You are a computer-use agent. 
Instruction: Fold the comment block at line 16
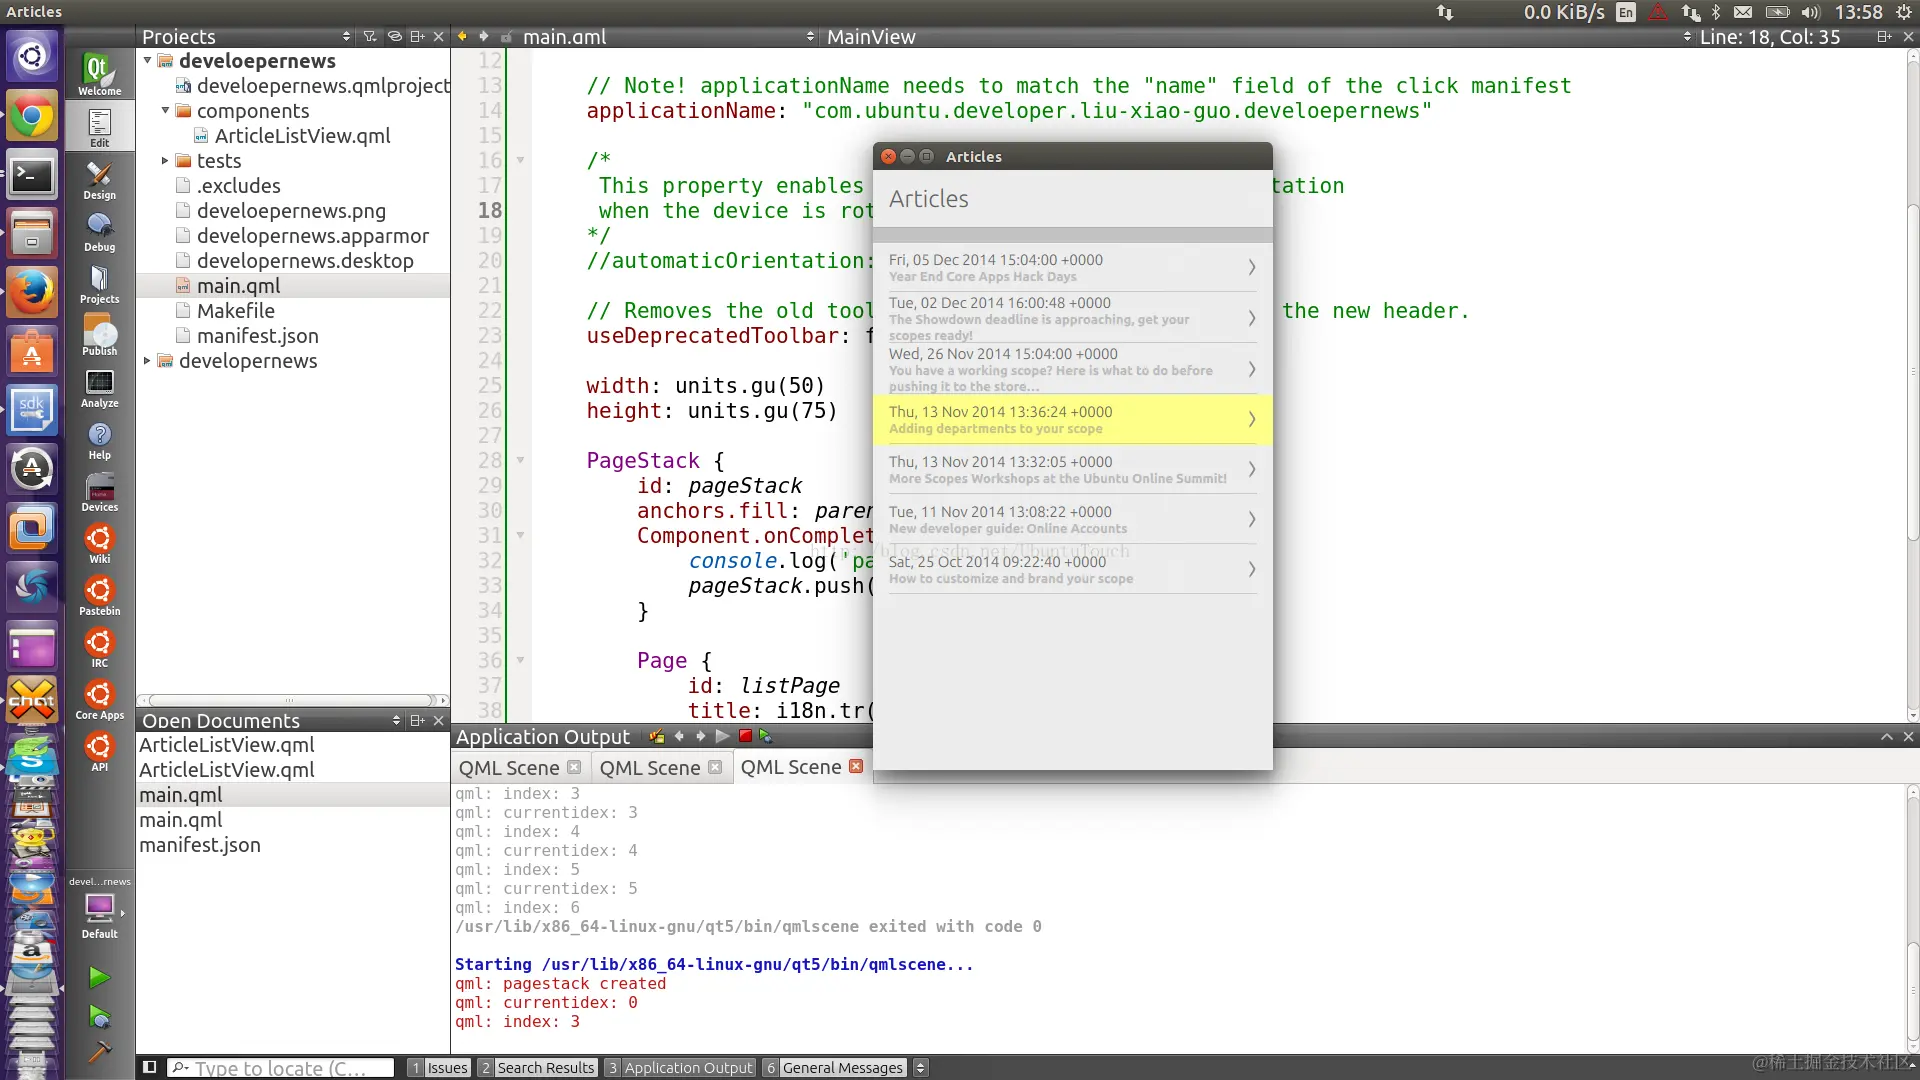[521, 160]
